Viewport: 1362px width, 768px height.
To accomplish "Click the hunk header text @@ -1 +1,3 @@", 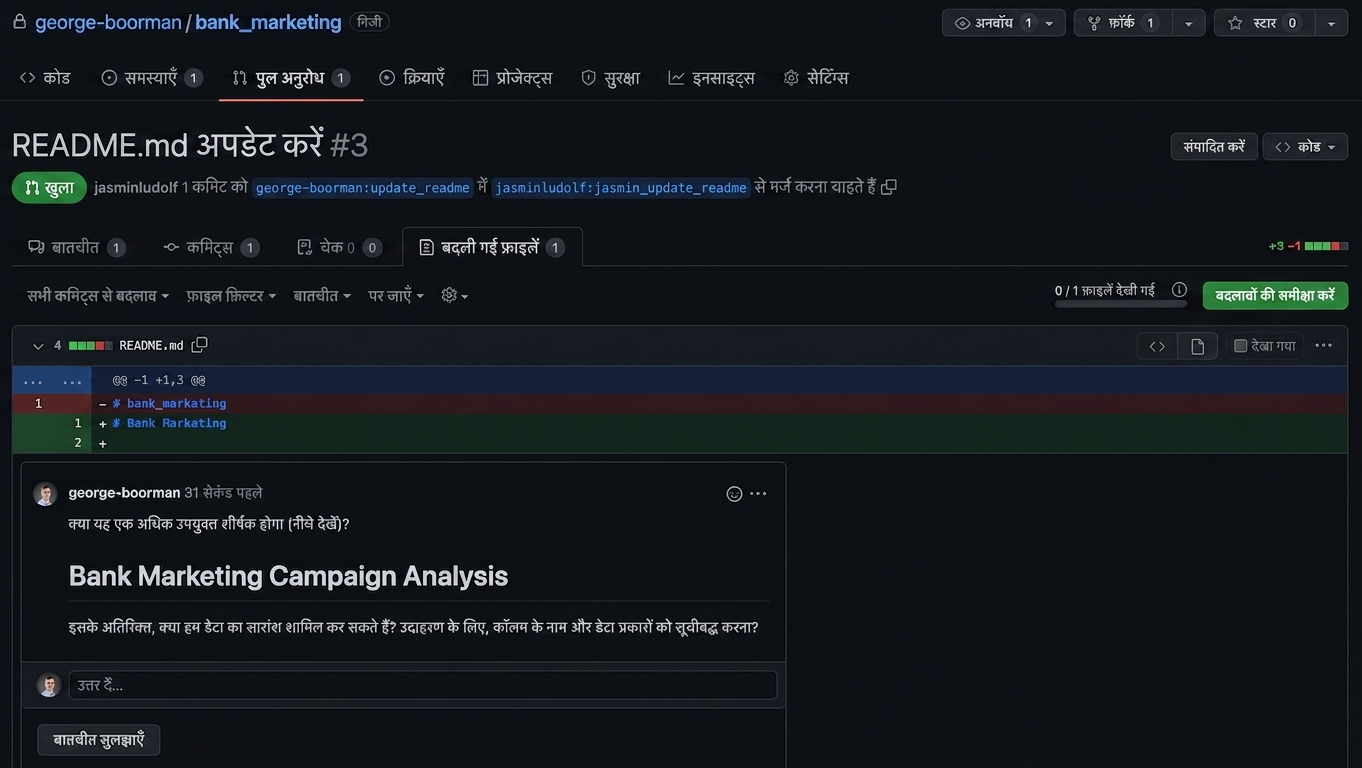I will (x=159, y=381).
